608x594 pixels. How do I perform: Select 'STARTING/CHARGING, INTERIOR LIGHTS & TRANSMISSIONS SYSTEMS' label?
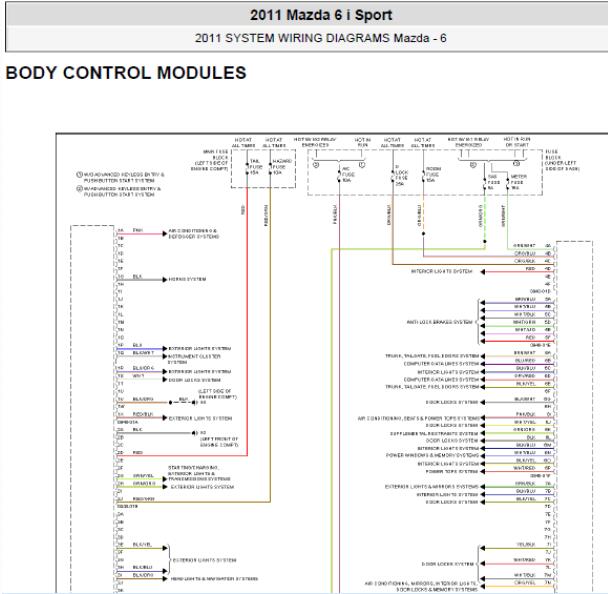(x=199, y=473)
